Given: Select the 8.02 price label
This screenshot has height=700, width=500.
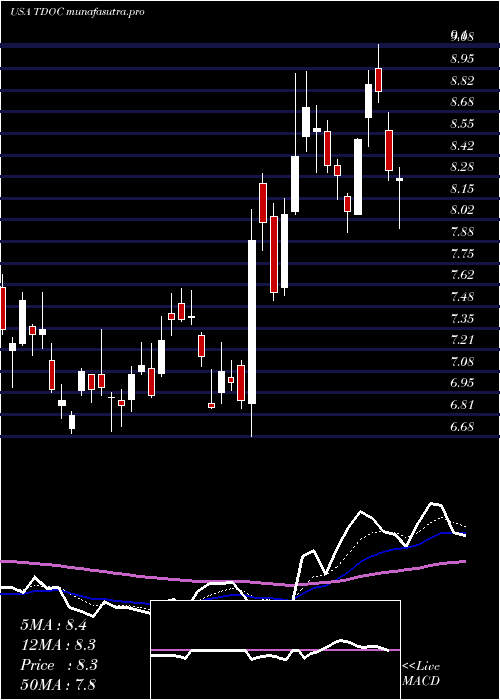Looking at the screenshot, I should click(x=462, y=210).
